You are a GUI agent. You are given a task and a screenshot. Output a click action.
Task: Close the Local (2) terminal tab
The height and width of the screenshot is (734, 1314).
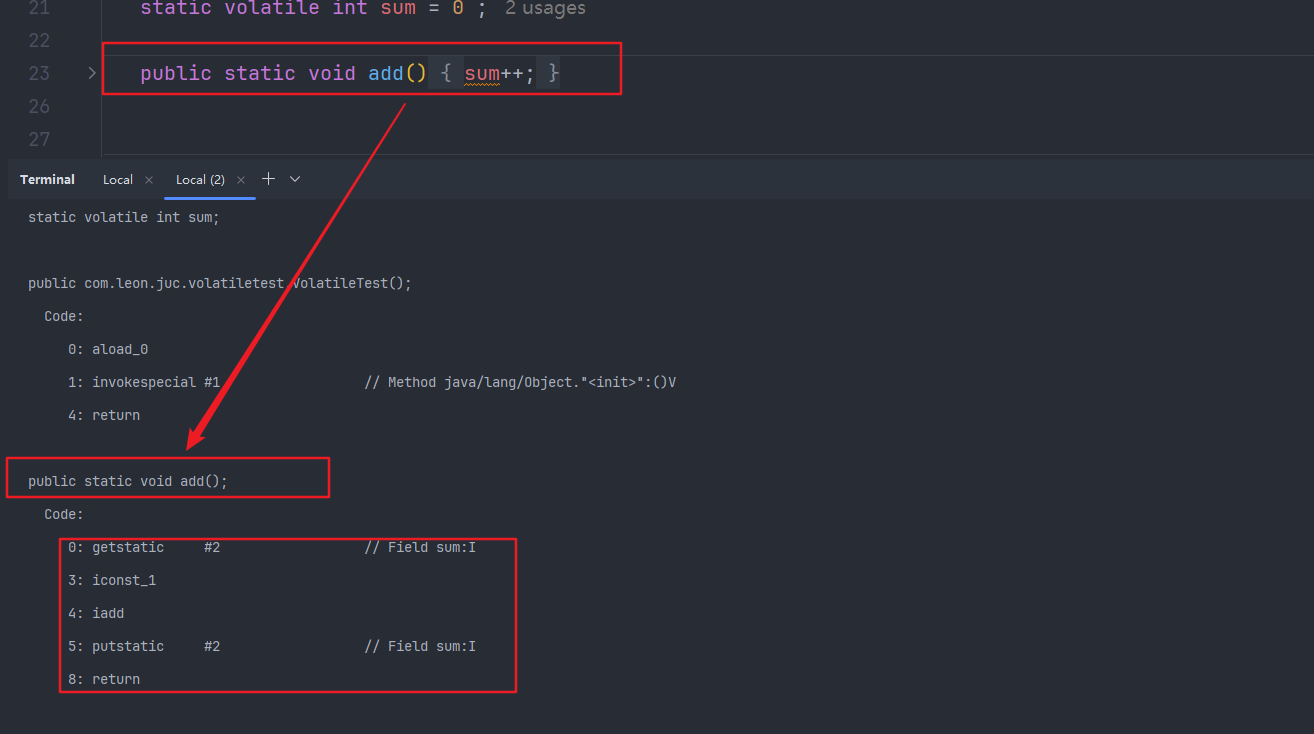241,180
